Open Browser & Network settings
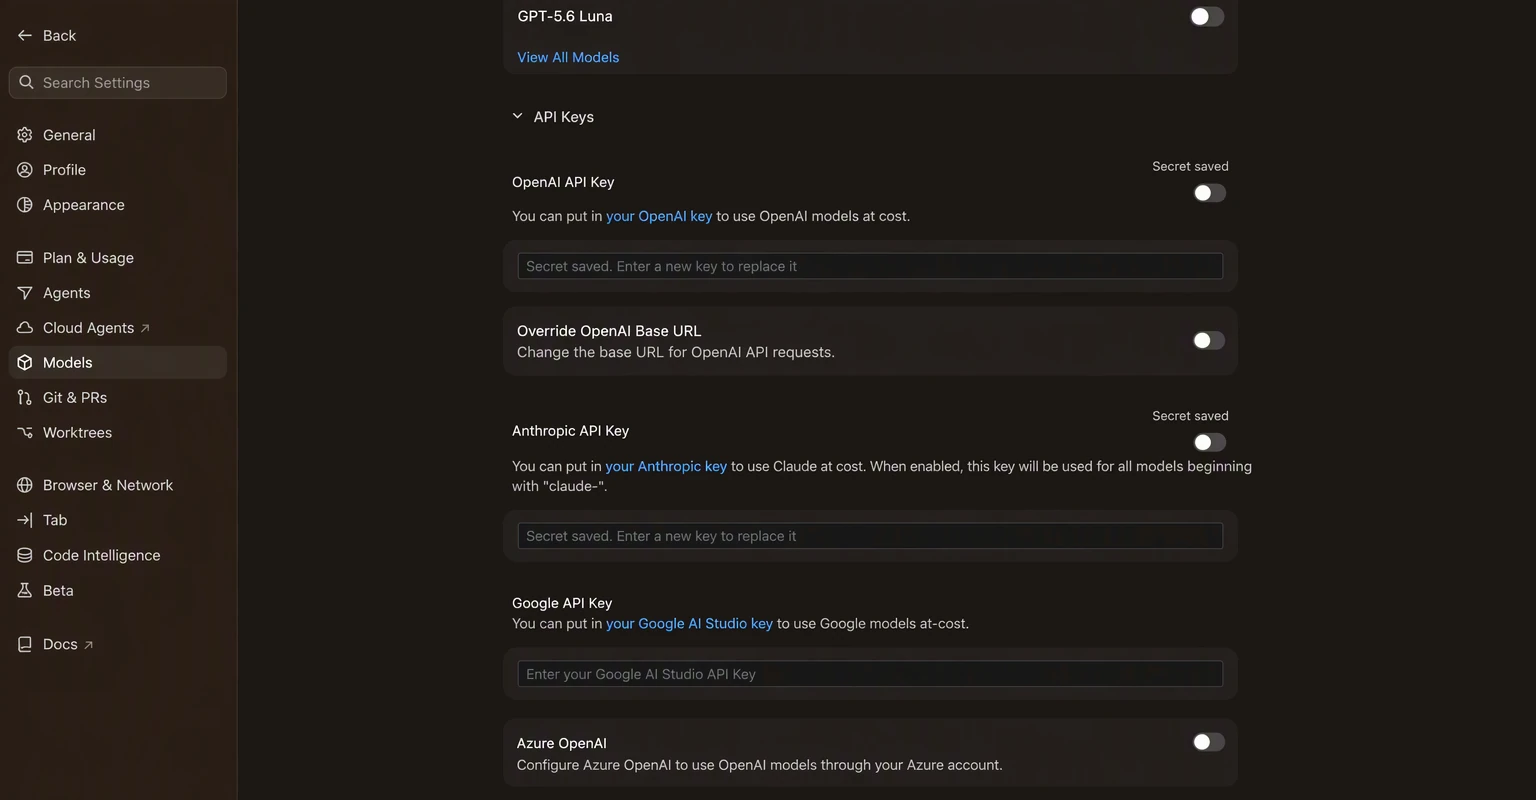Viewport: 1536px width, 800px height. (118, 485)
